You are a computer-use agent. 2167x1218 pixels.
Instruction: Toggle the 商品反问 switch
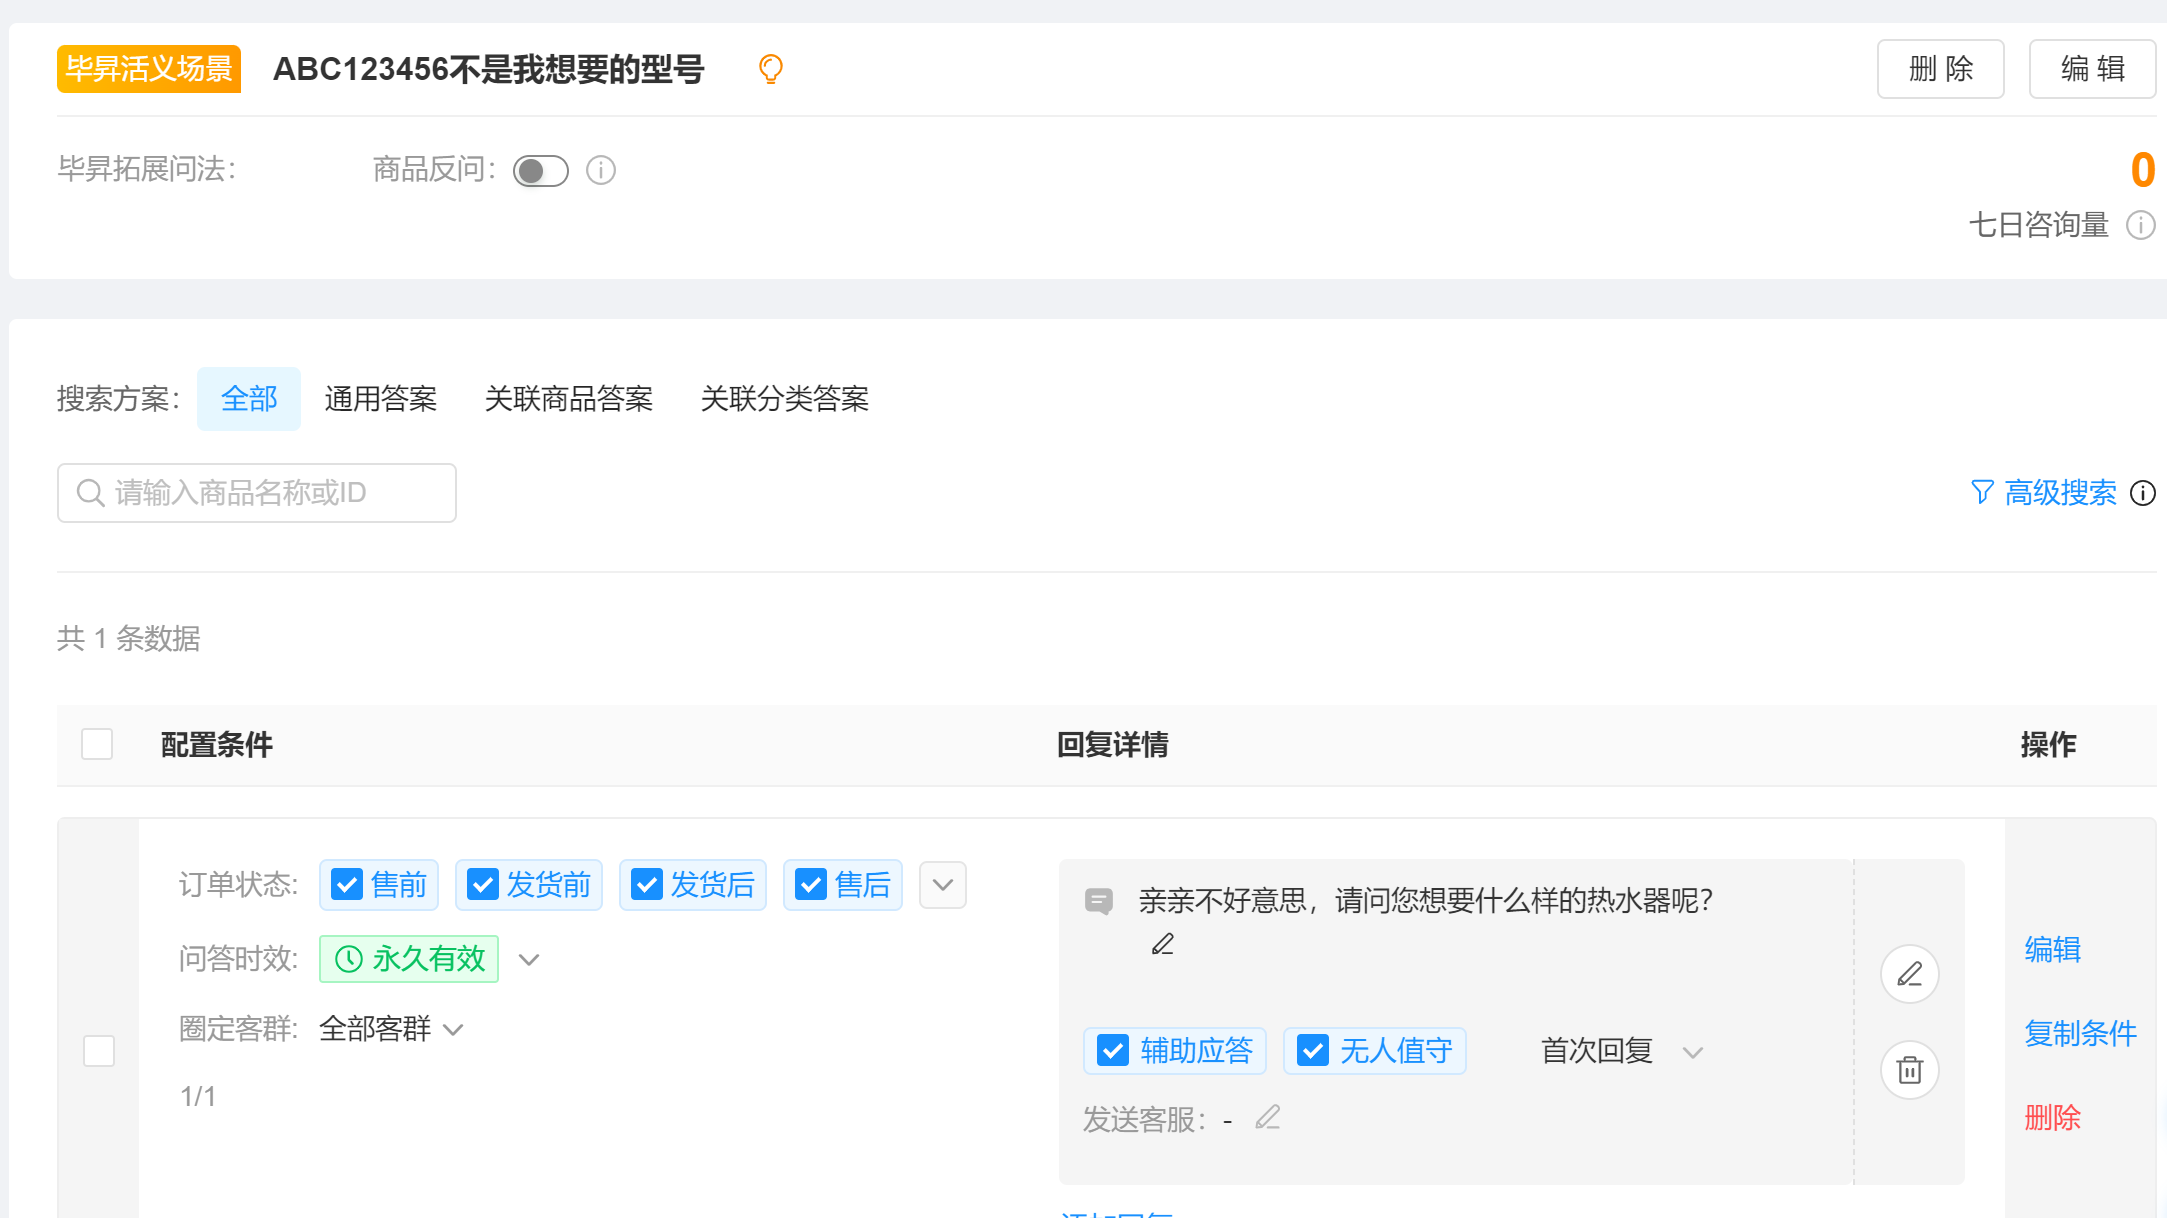click(540, 171)
